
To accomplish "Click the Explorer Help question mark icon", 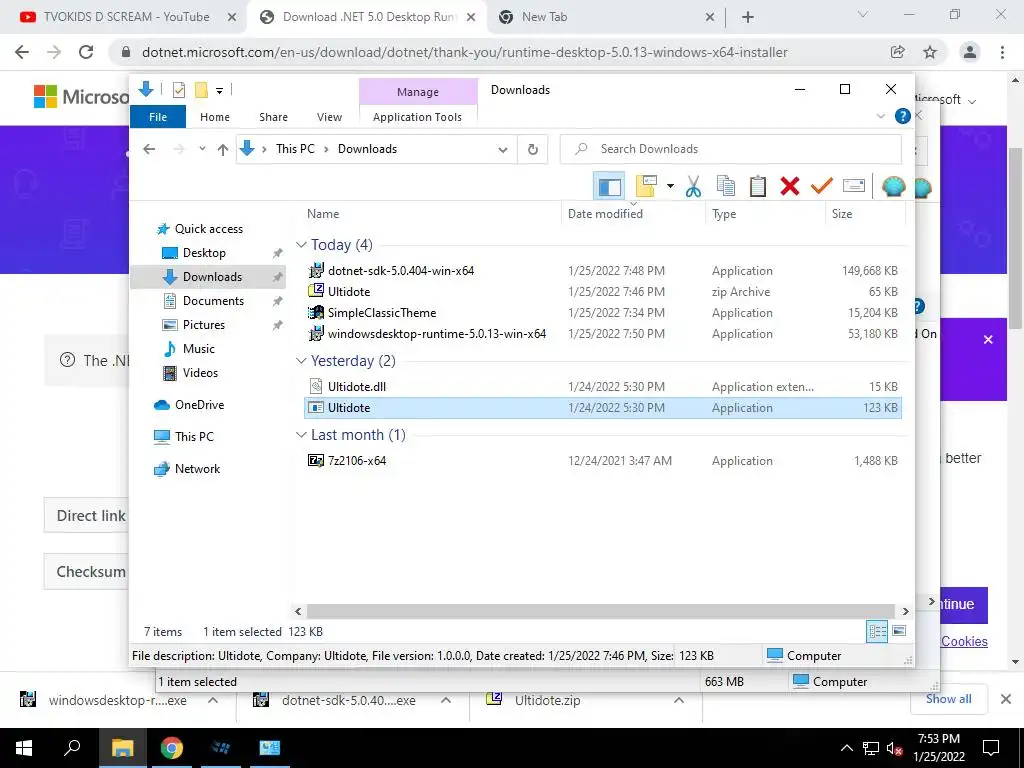I will [903, 116].
